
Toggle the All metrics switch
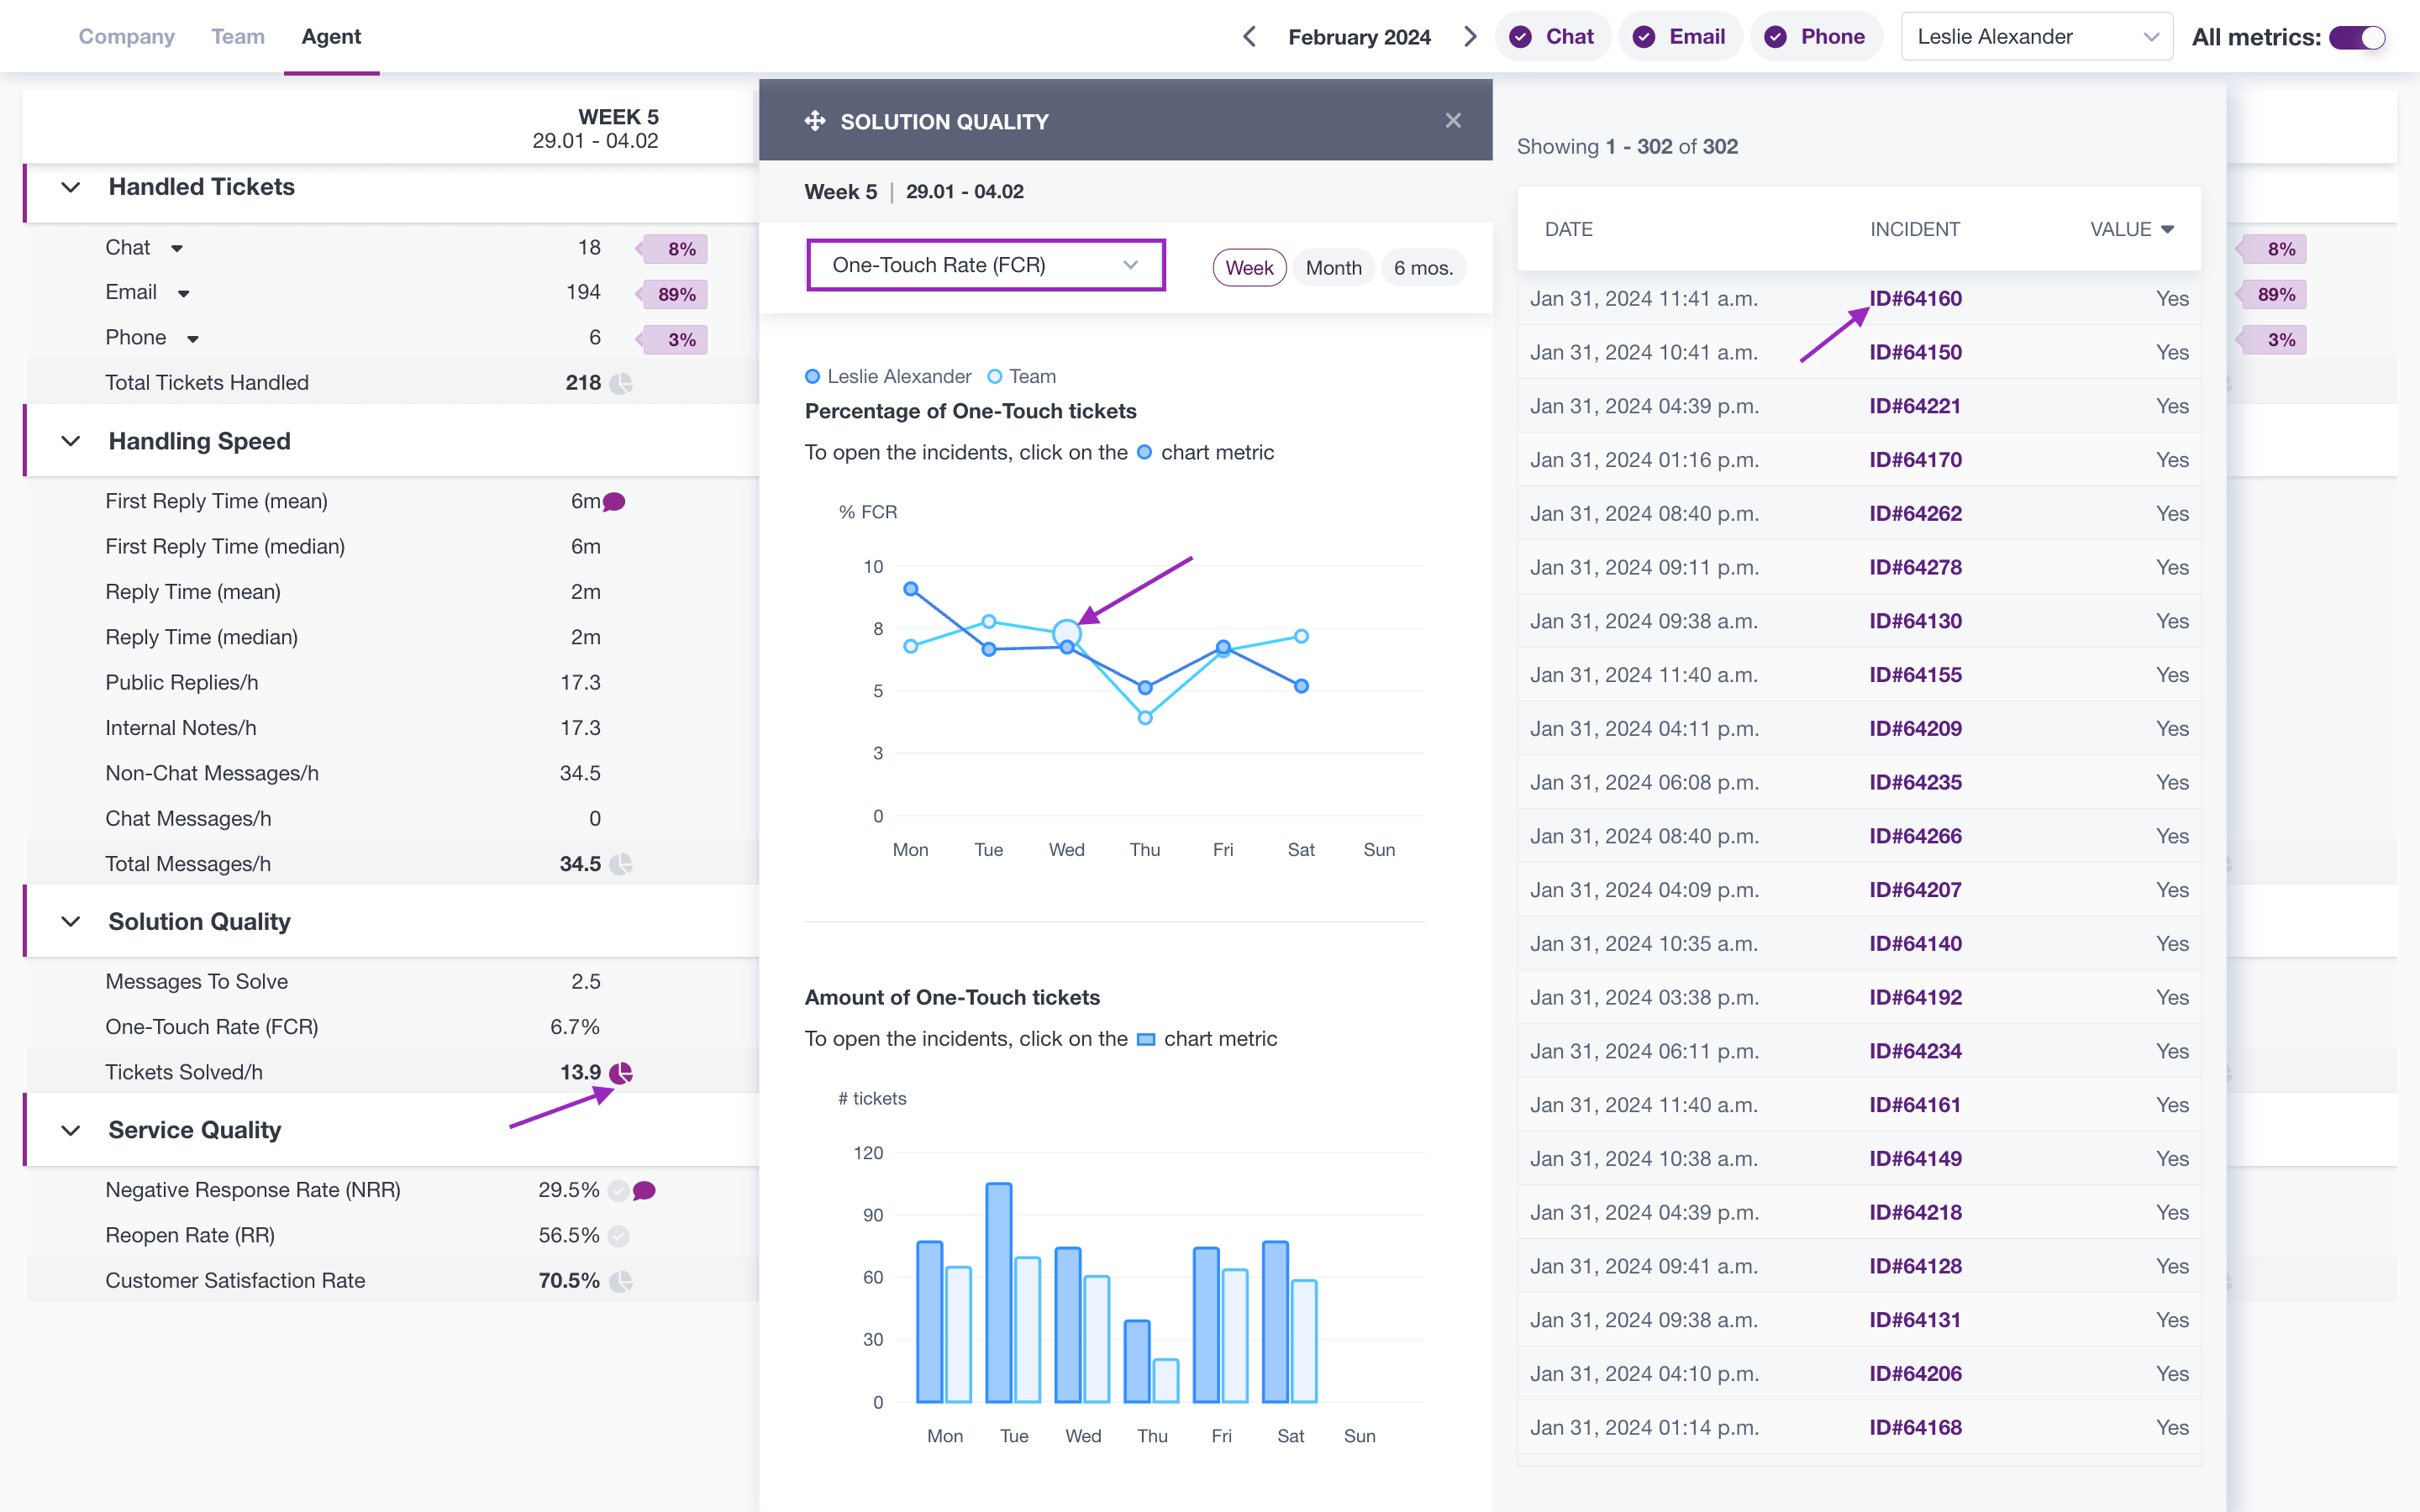2357,37
